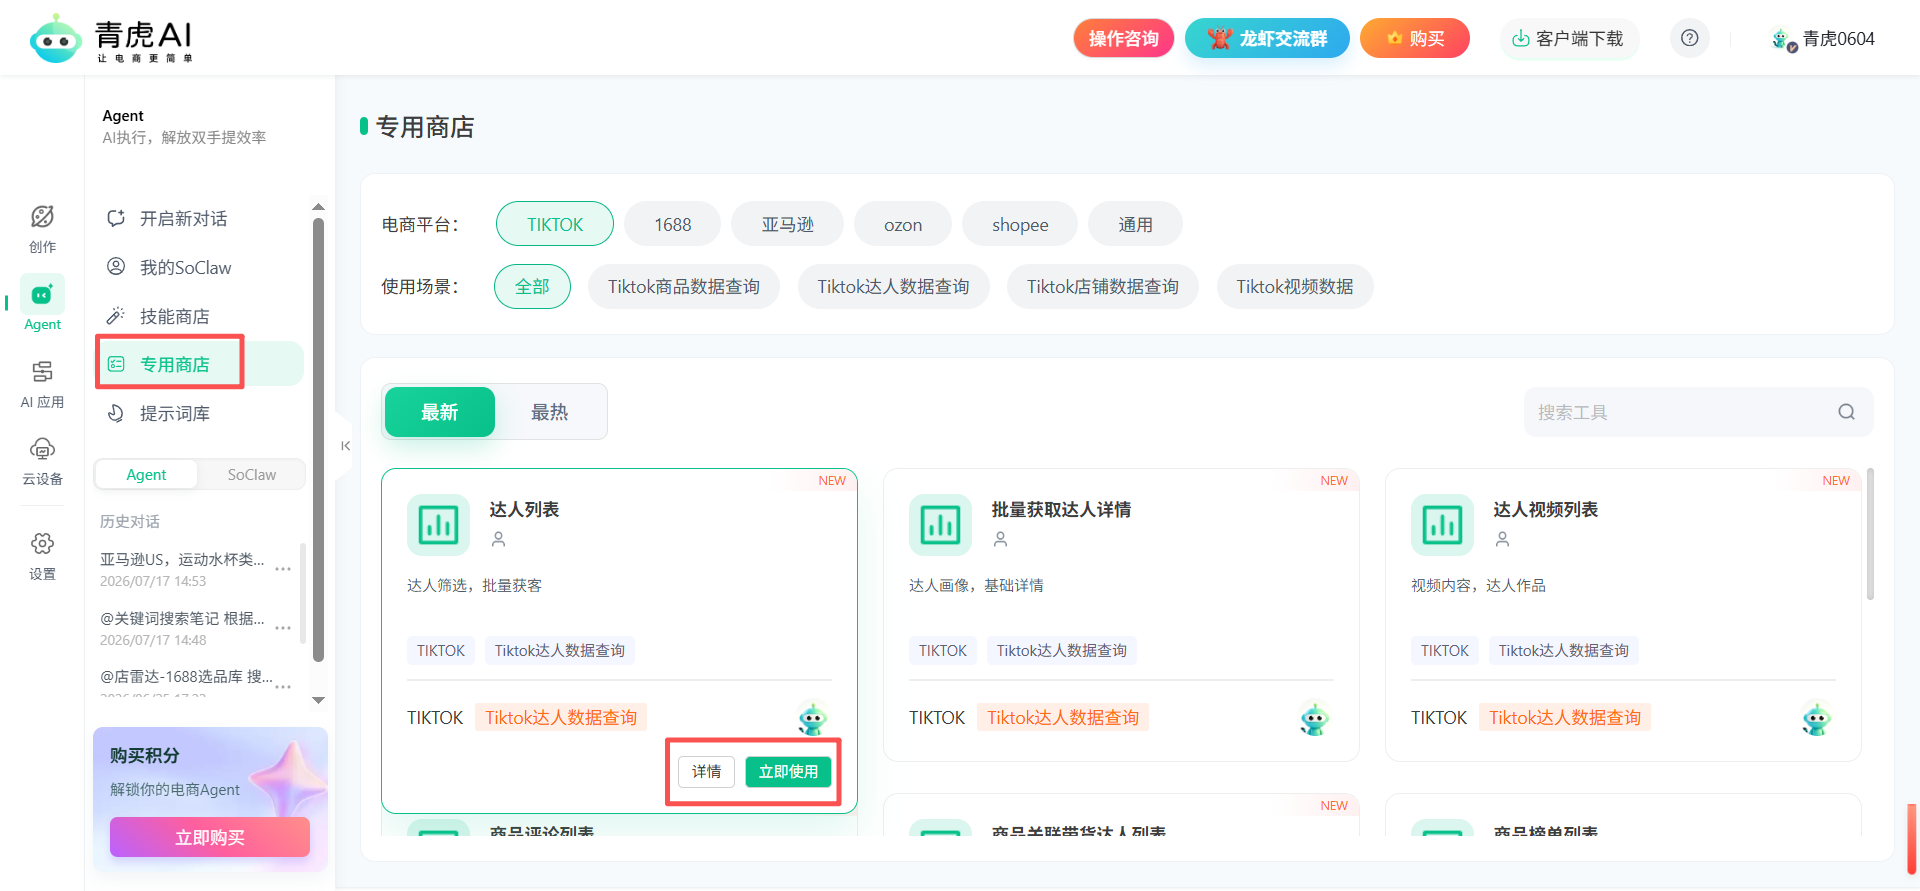The width and height of the screenshot is (1920, 891).
Task: Open 技能商店 in the sidebar
Action: (x=199, y=316)
